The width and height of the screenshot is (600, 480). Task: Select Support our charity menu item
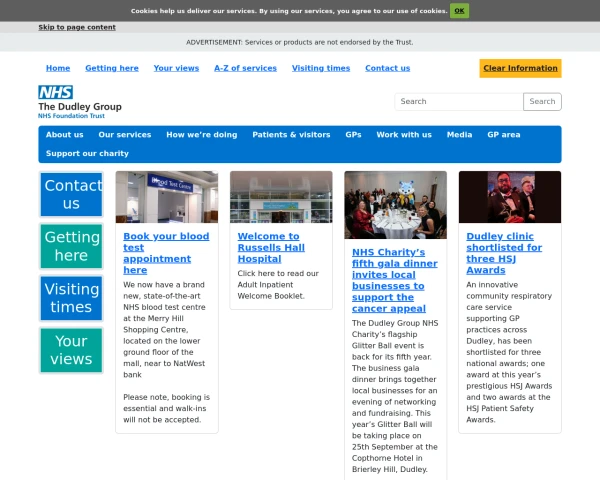tap(87, 153)
